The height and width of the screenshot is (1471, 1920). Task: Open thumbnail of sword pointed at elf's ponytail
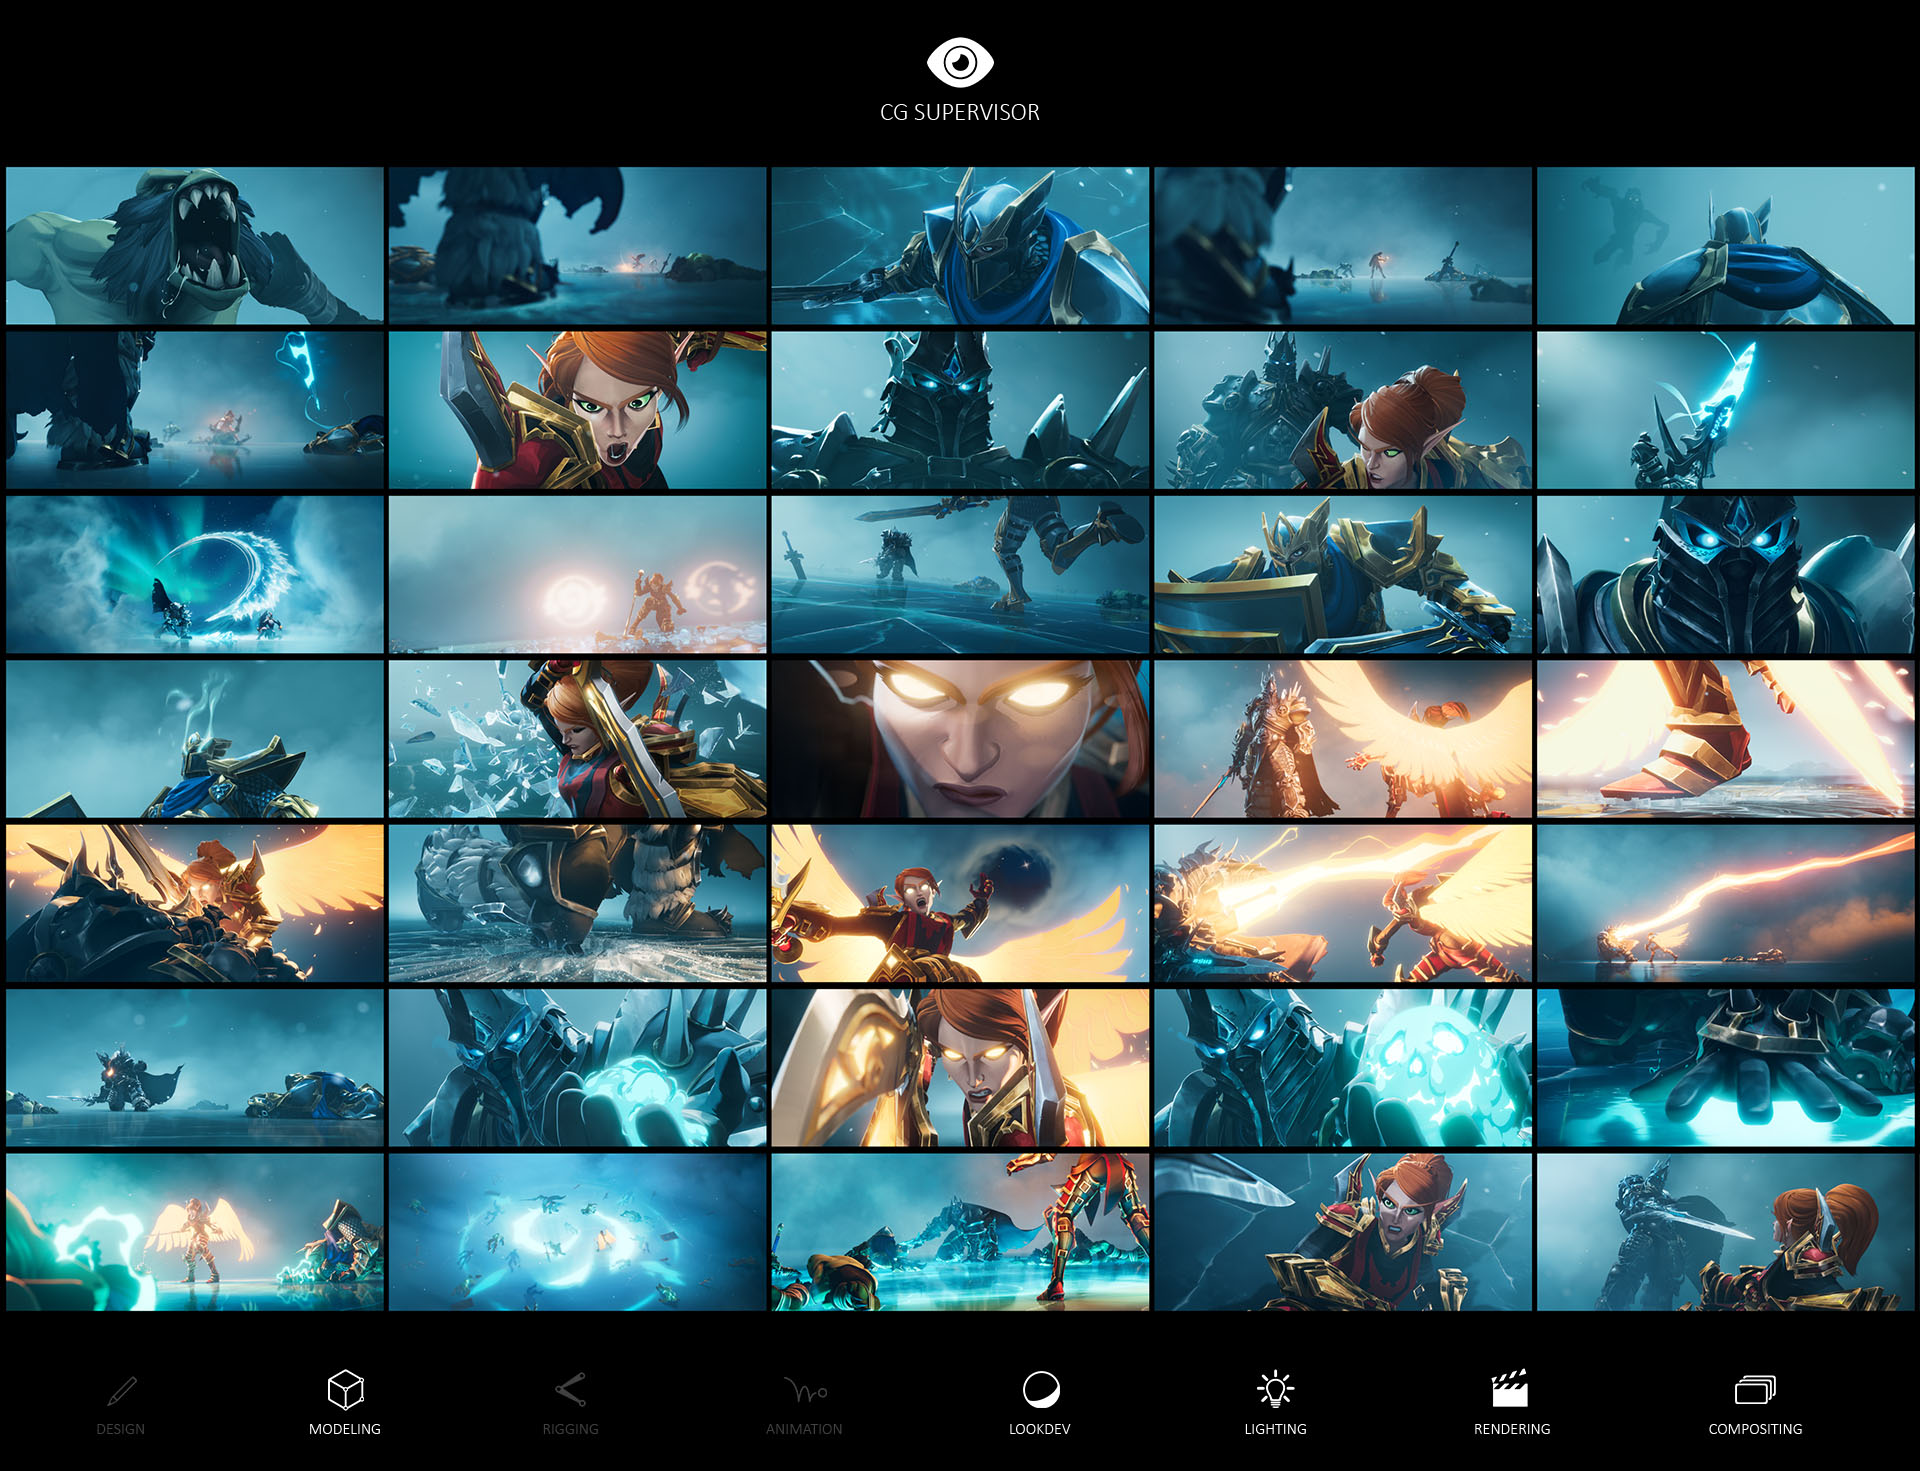point(1725,1232)
